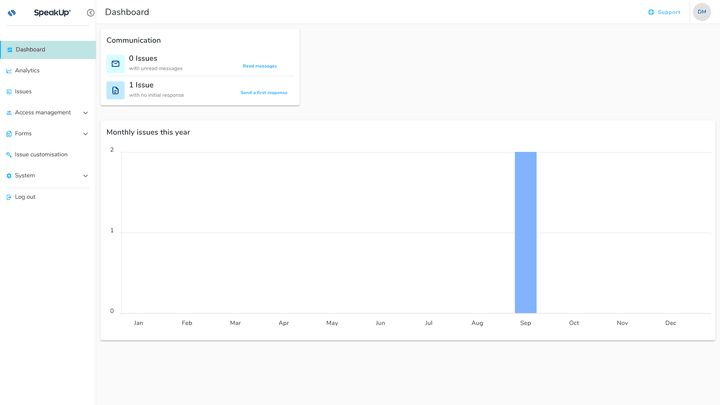Click the SpeakUp logo in the header

tap(40, 13)
